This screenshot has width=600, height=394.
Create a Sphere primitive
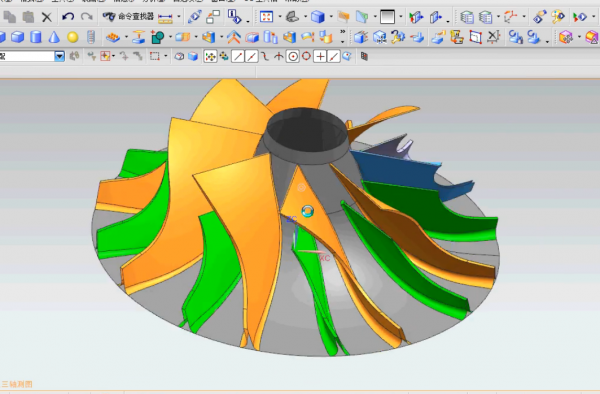point(73,37)
